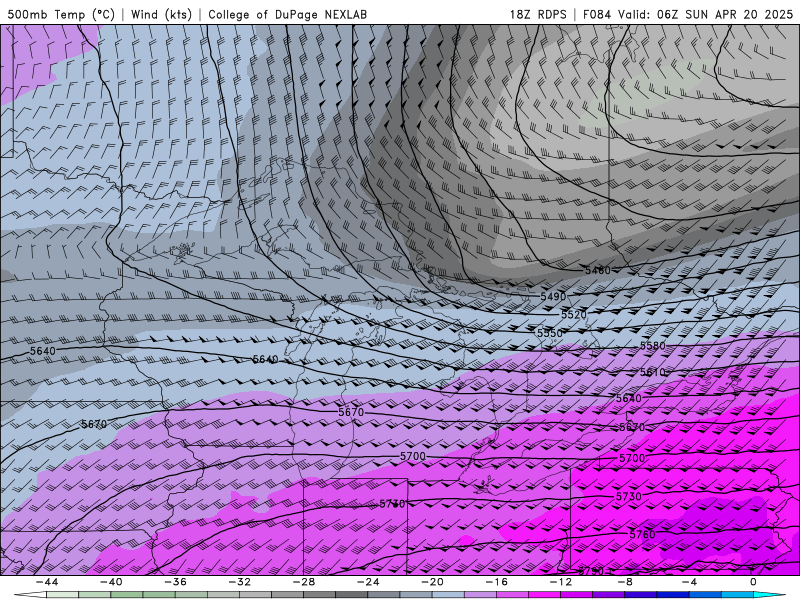
Task: Click the -36 colorbar scale value
Action: (175, 582)
